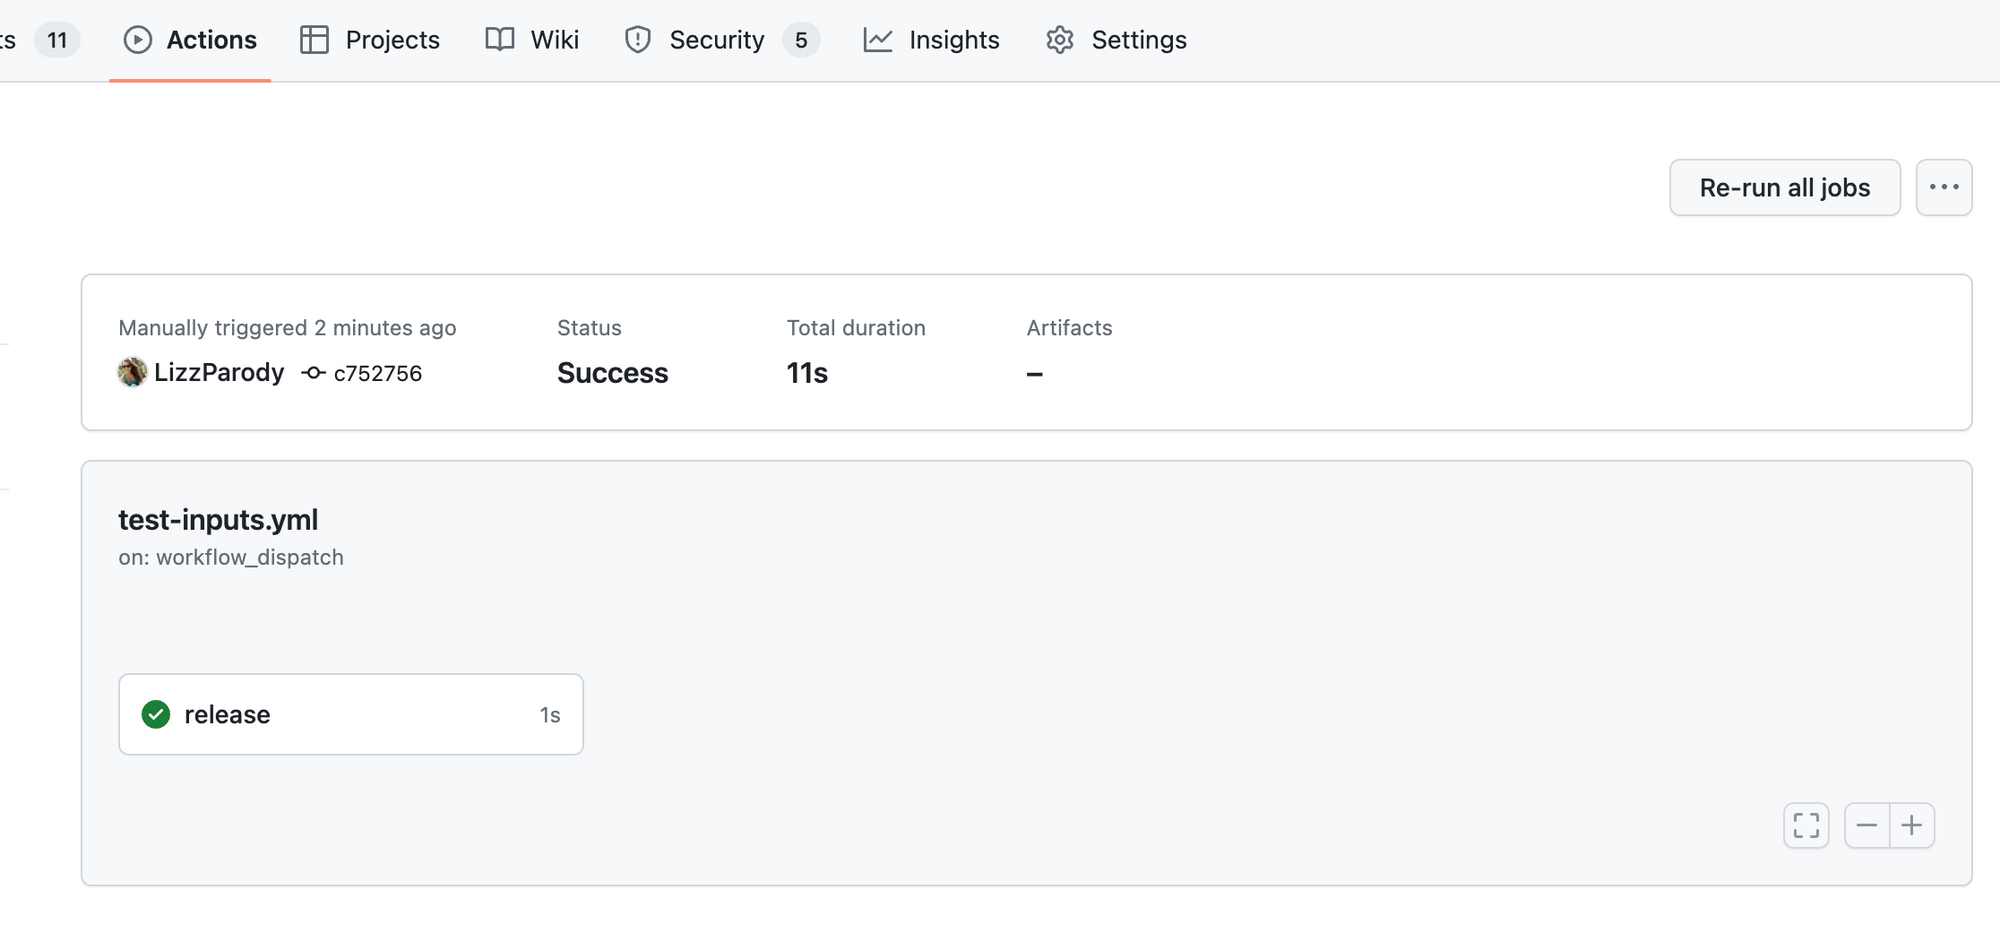Click the Actions play icon
The image size is (2000, 952).
tap(137, 39)
